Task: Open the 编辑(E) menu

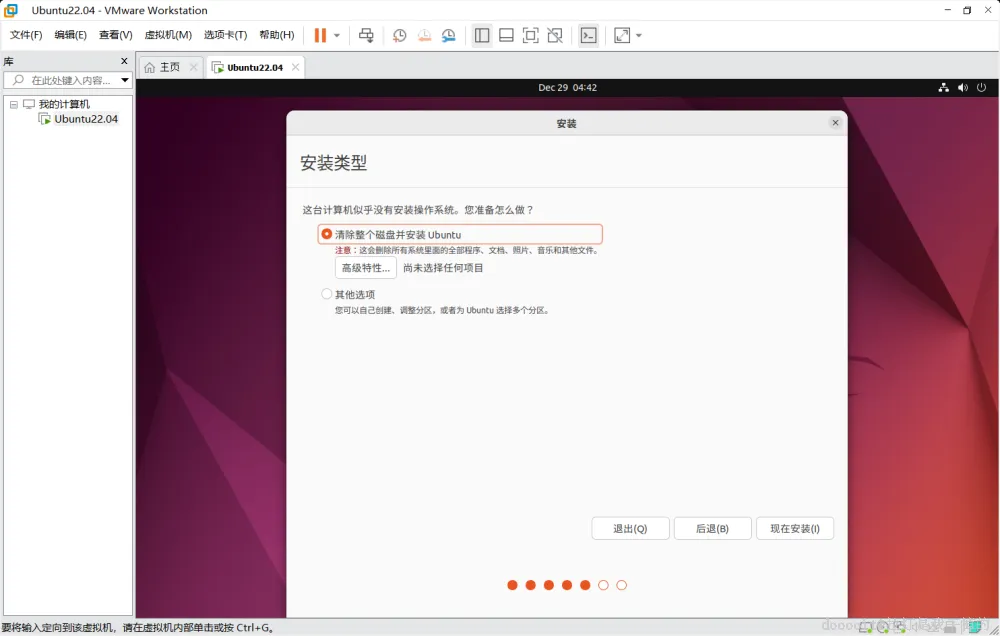Action: pyautogui.click(x=70, y=35)
